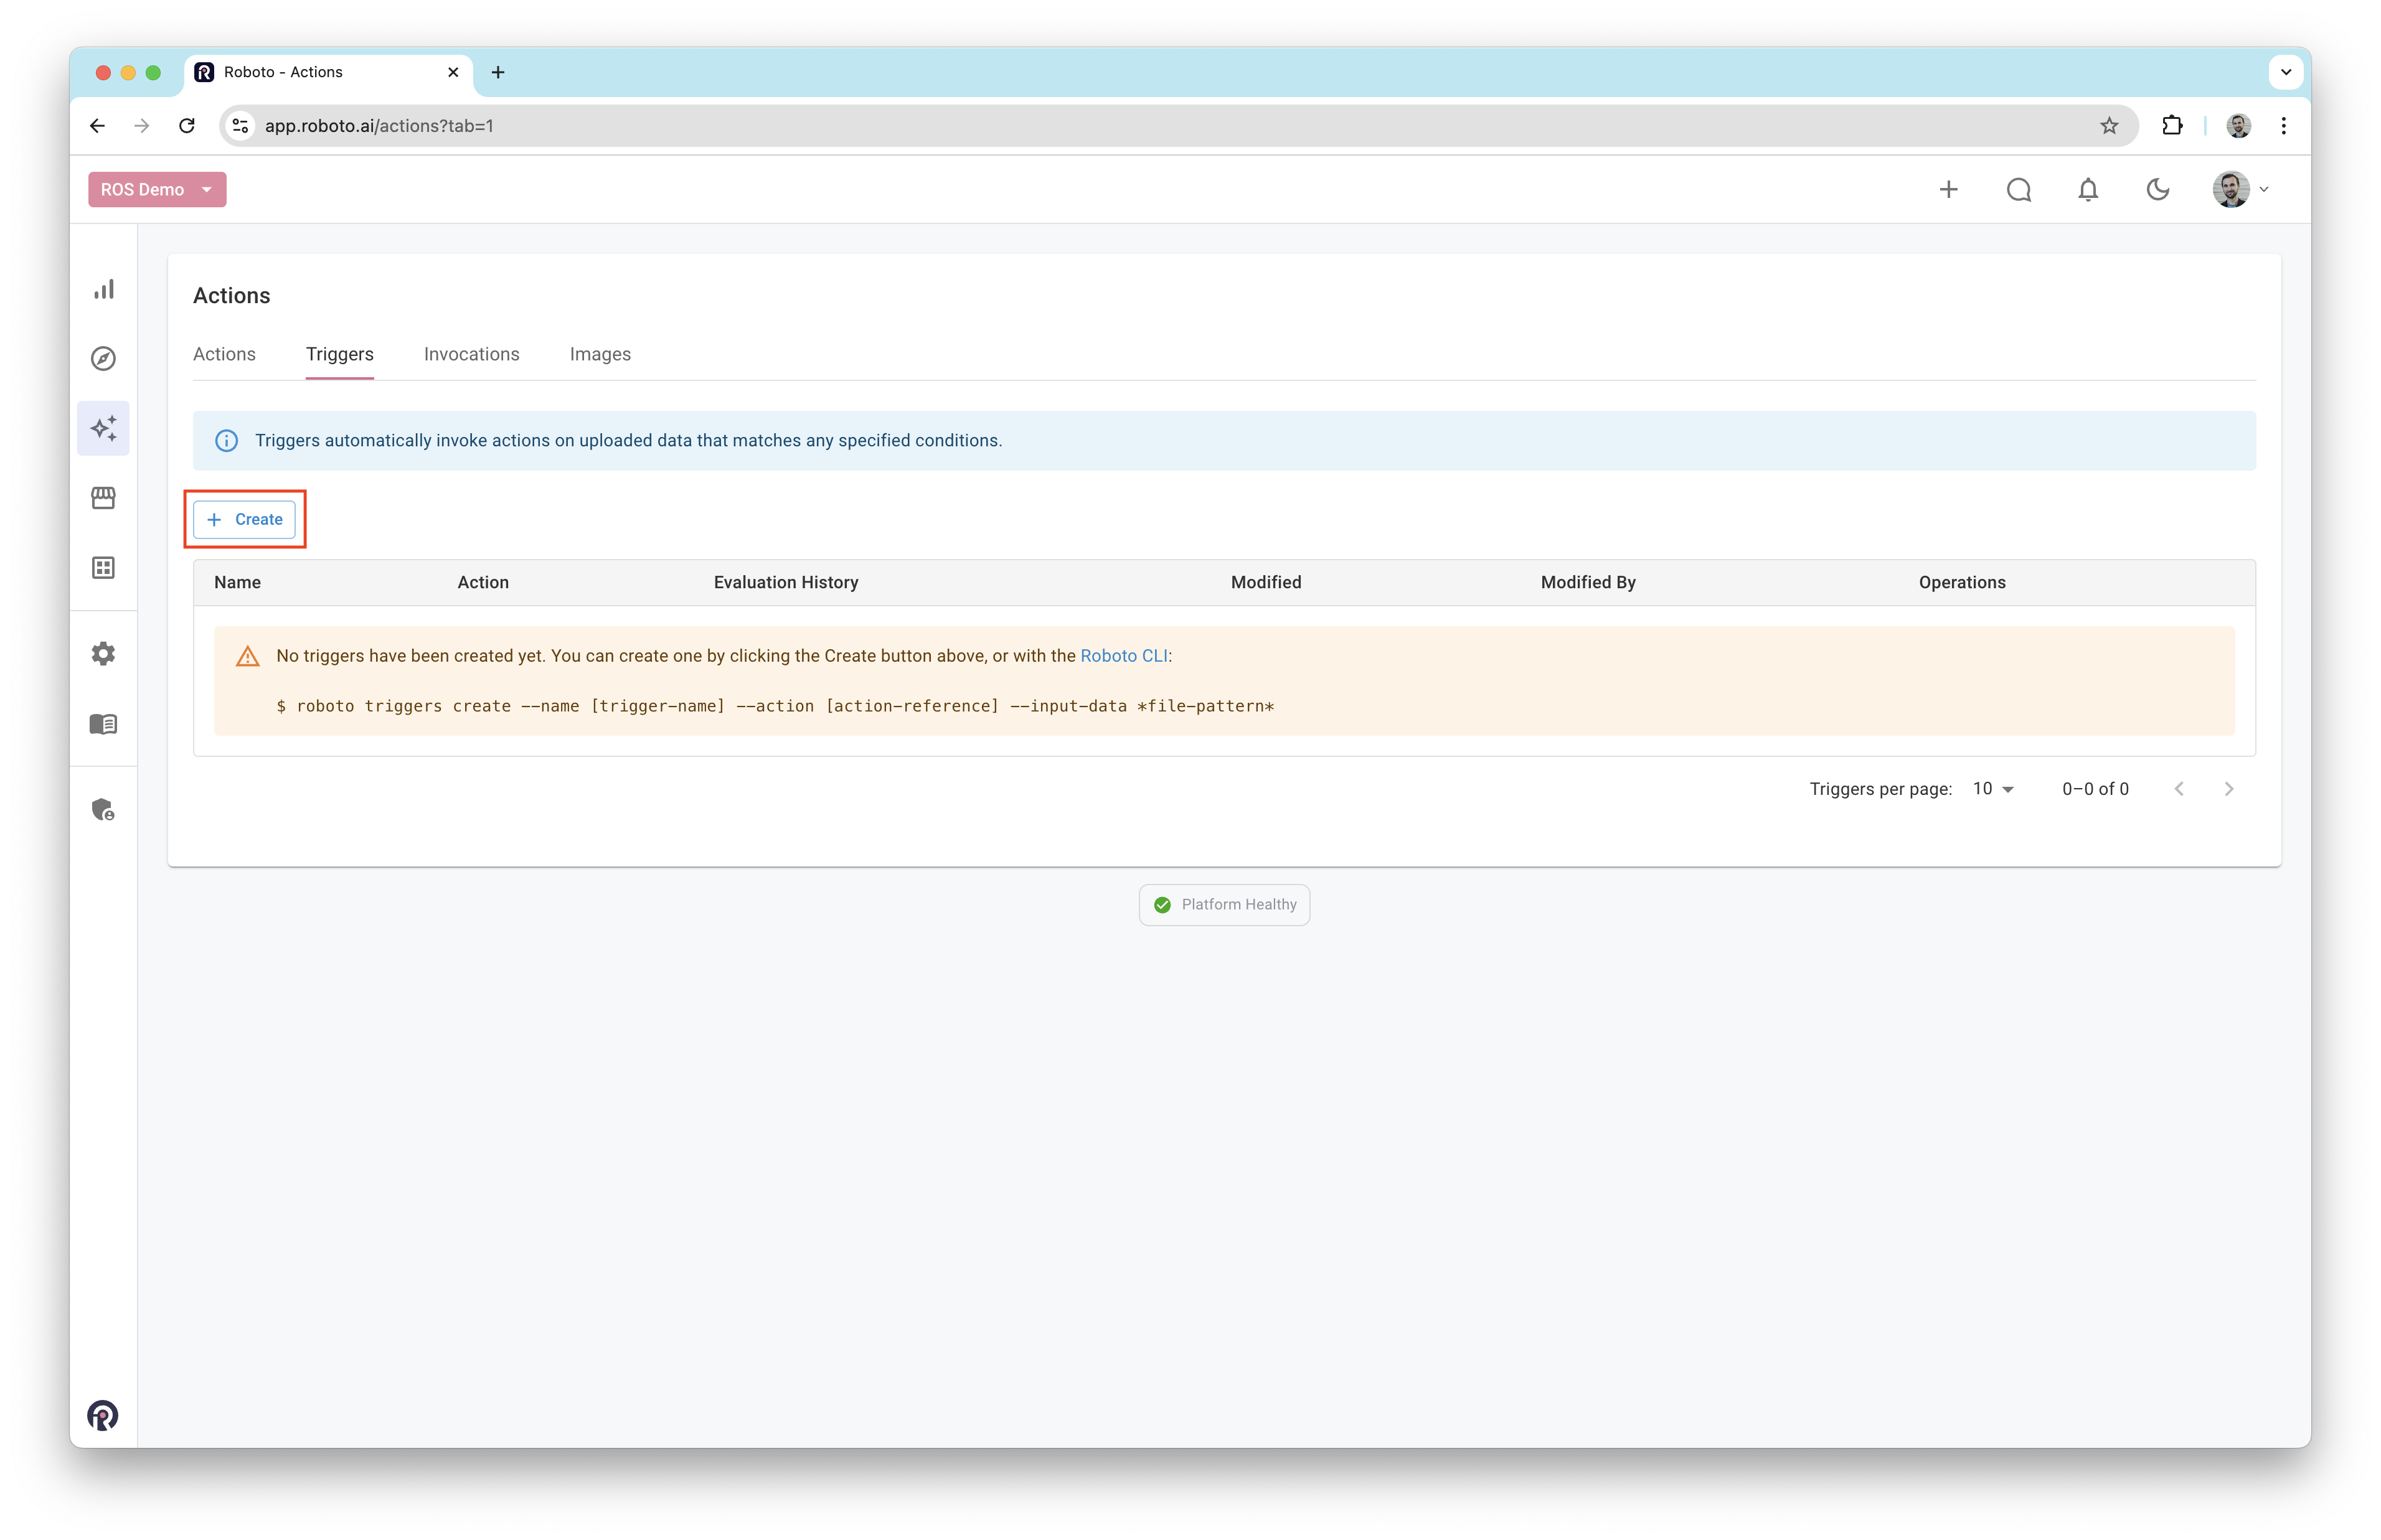
Task: Click the notifications bell icon
Action: 2088,190
